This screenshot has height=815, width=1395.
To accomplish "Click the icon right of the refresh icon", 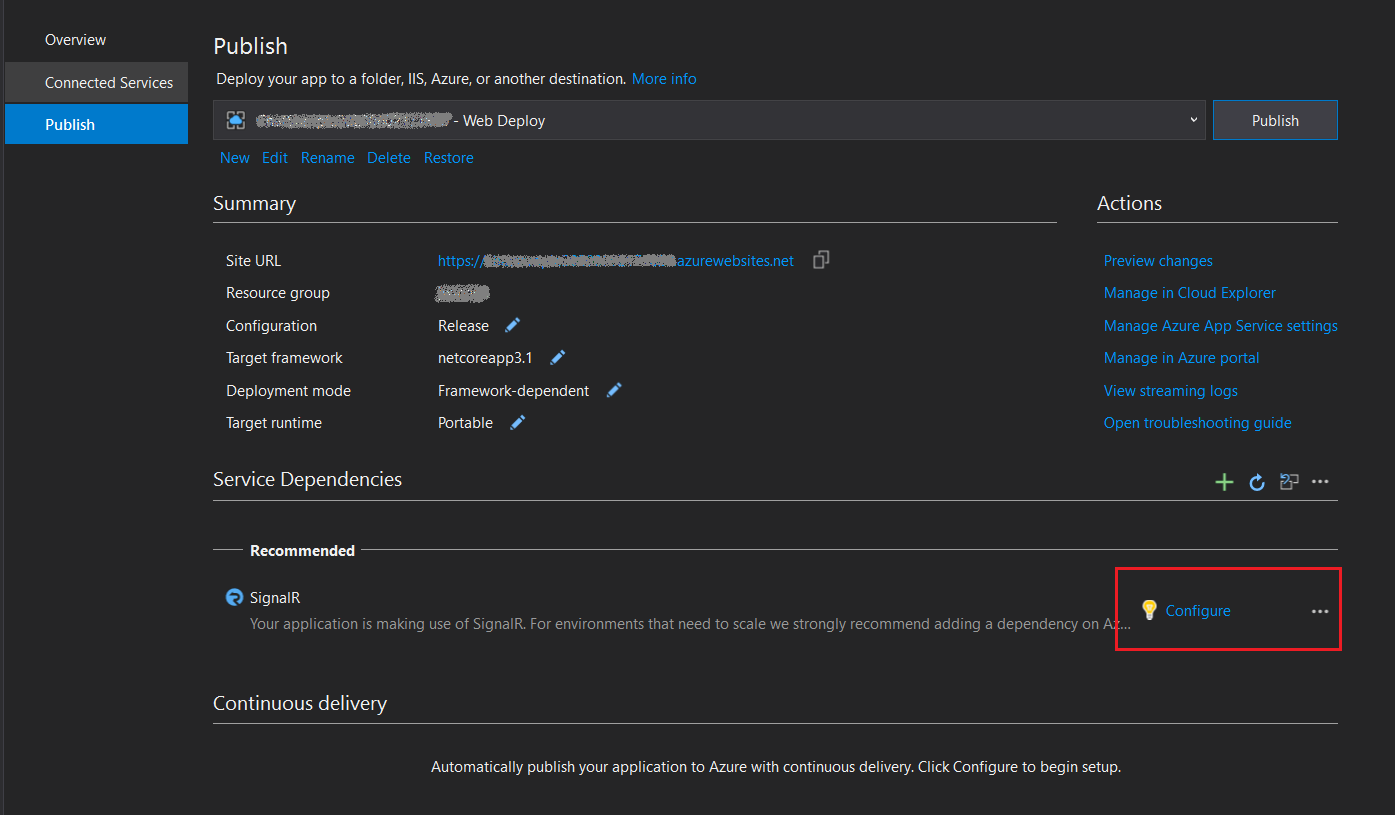I will coord(1289,482).
